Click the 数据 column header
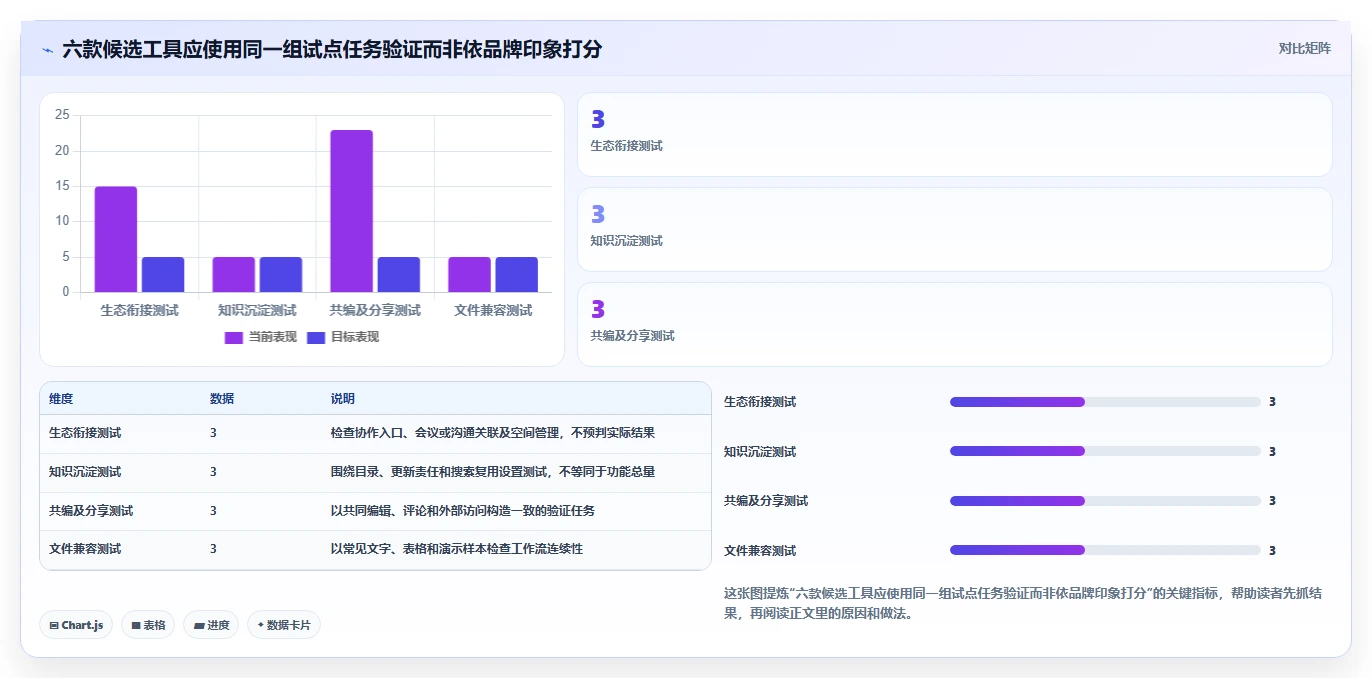 pos(222,399)
